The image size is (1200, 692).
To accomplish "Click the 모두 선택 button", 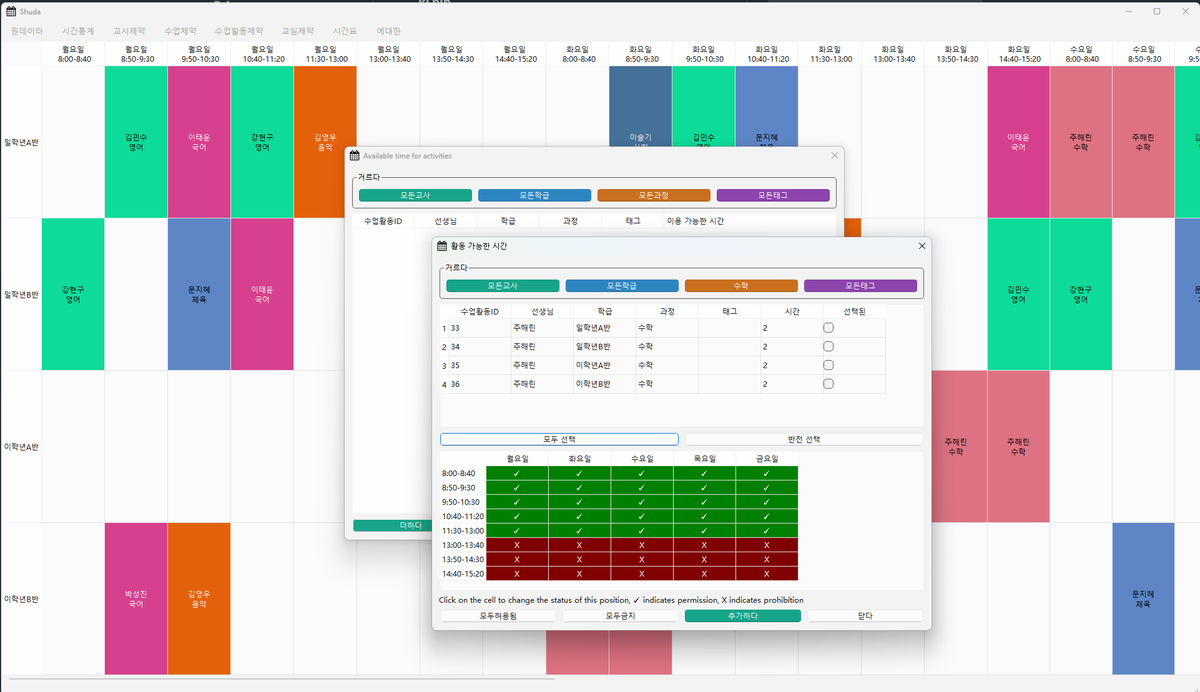I will [559, 439].
